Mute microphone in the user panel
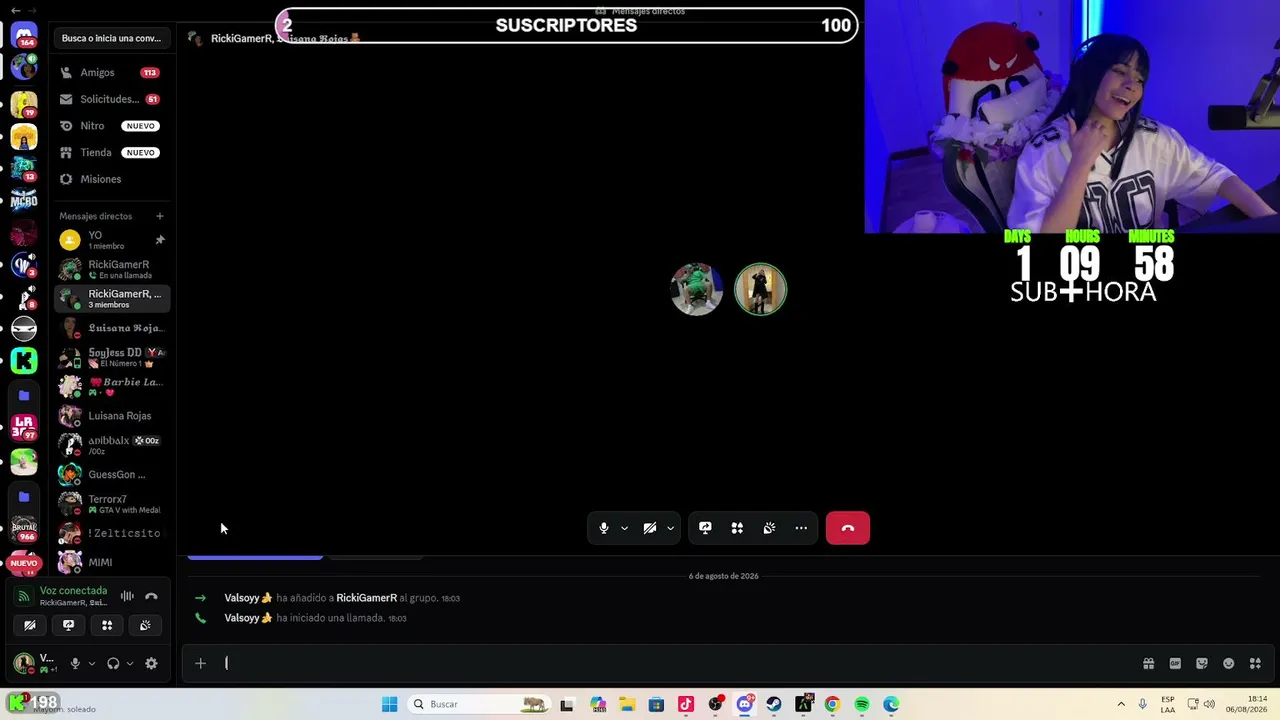Screen dimensions: 1280x720 coord(75,663)
